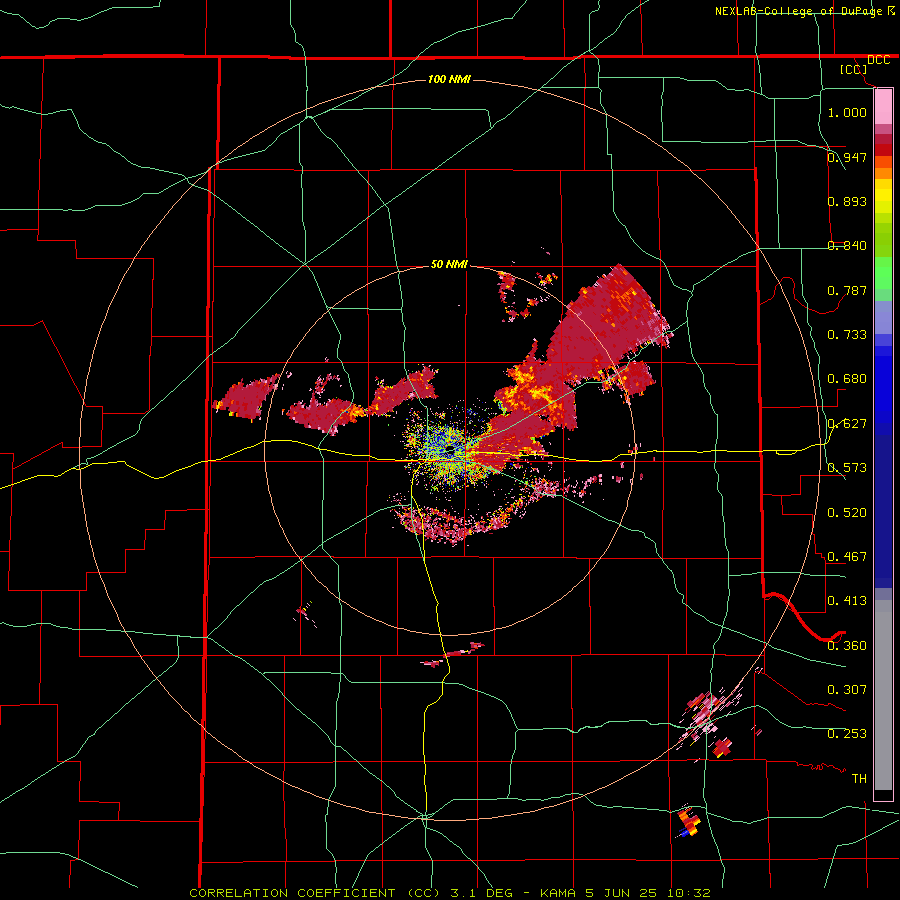Click the 5 JUN 25 date text

[x=622, y=893]
